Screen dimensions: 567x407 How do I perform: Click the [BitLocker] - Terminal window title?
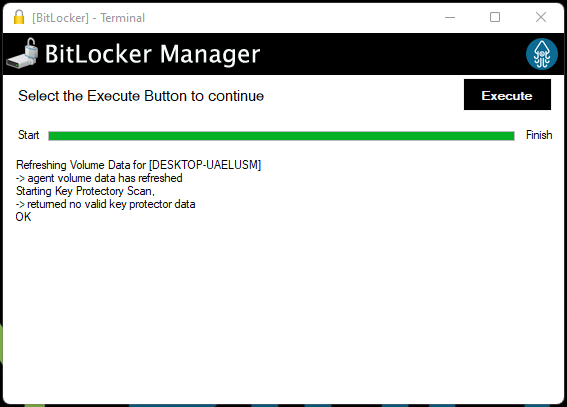[89, 18]
